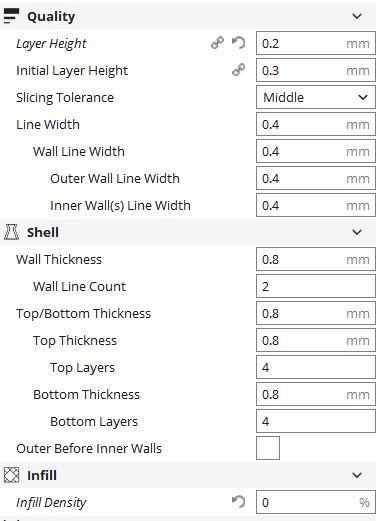Collapse the Quality section with its chevron
Viewport: 385px width, 521px height.
click(x=357, y=16)
